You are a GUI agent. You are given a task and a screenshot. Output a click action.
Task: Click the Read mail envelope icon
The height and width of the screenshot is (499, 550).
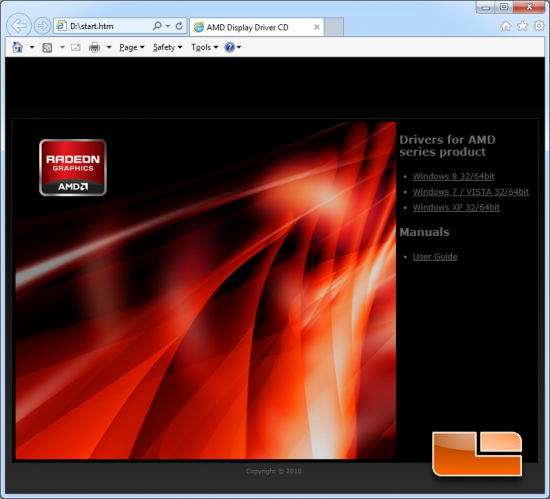(x=76, y=47)
